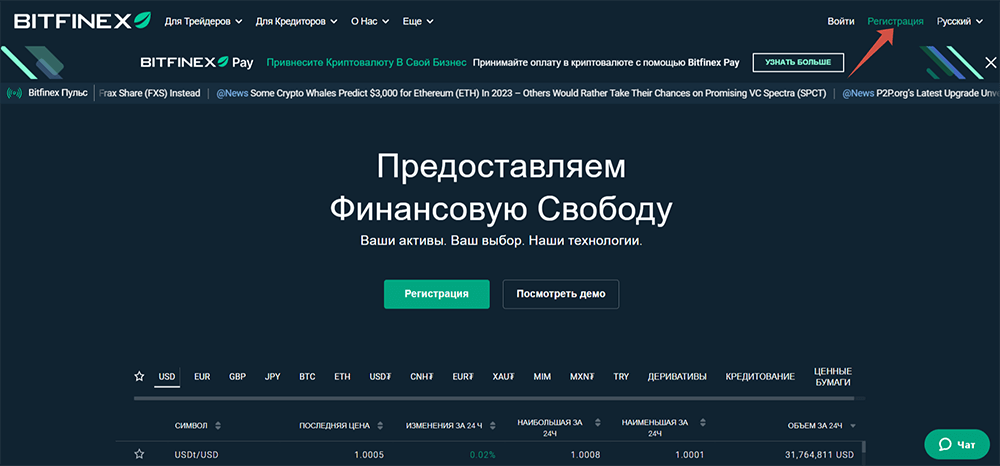Screen dimensions: 1000x466
Task: Click the Посмотреть демо button
Action: [561, 294]
